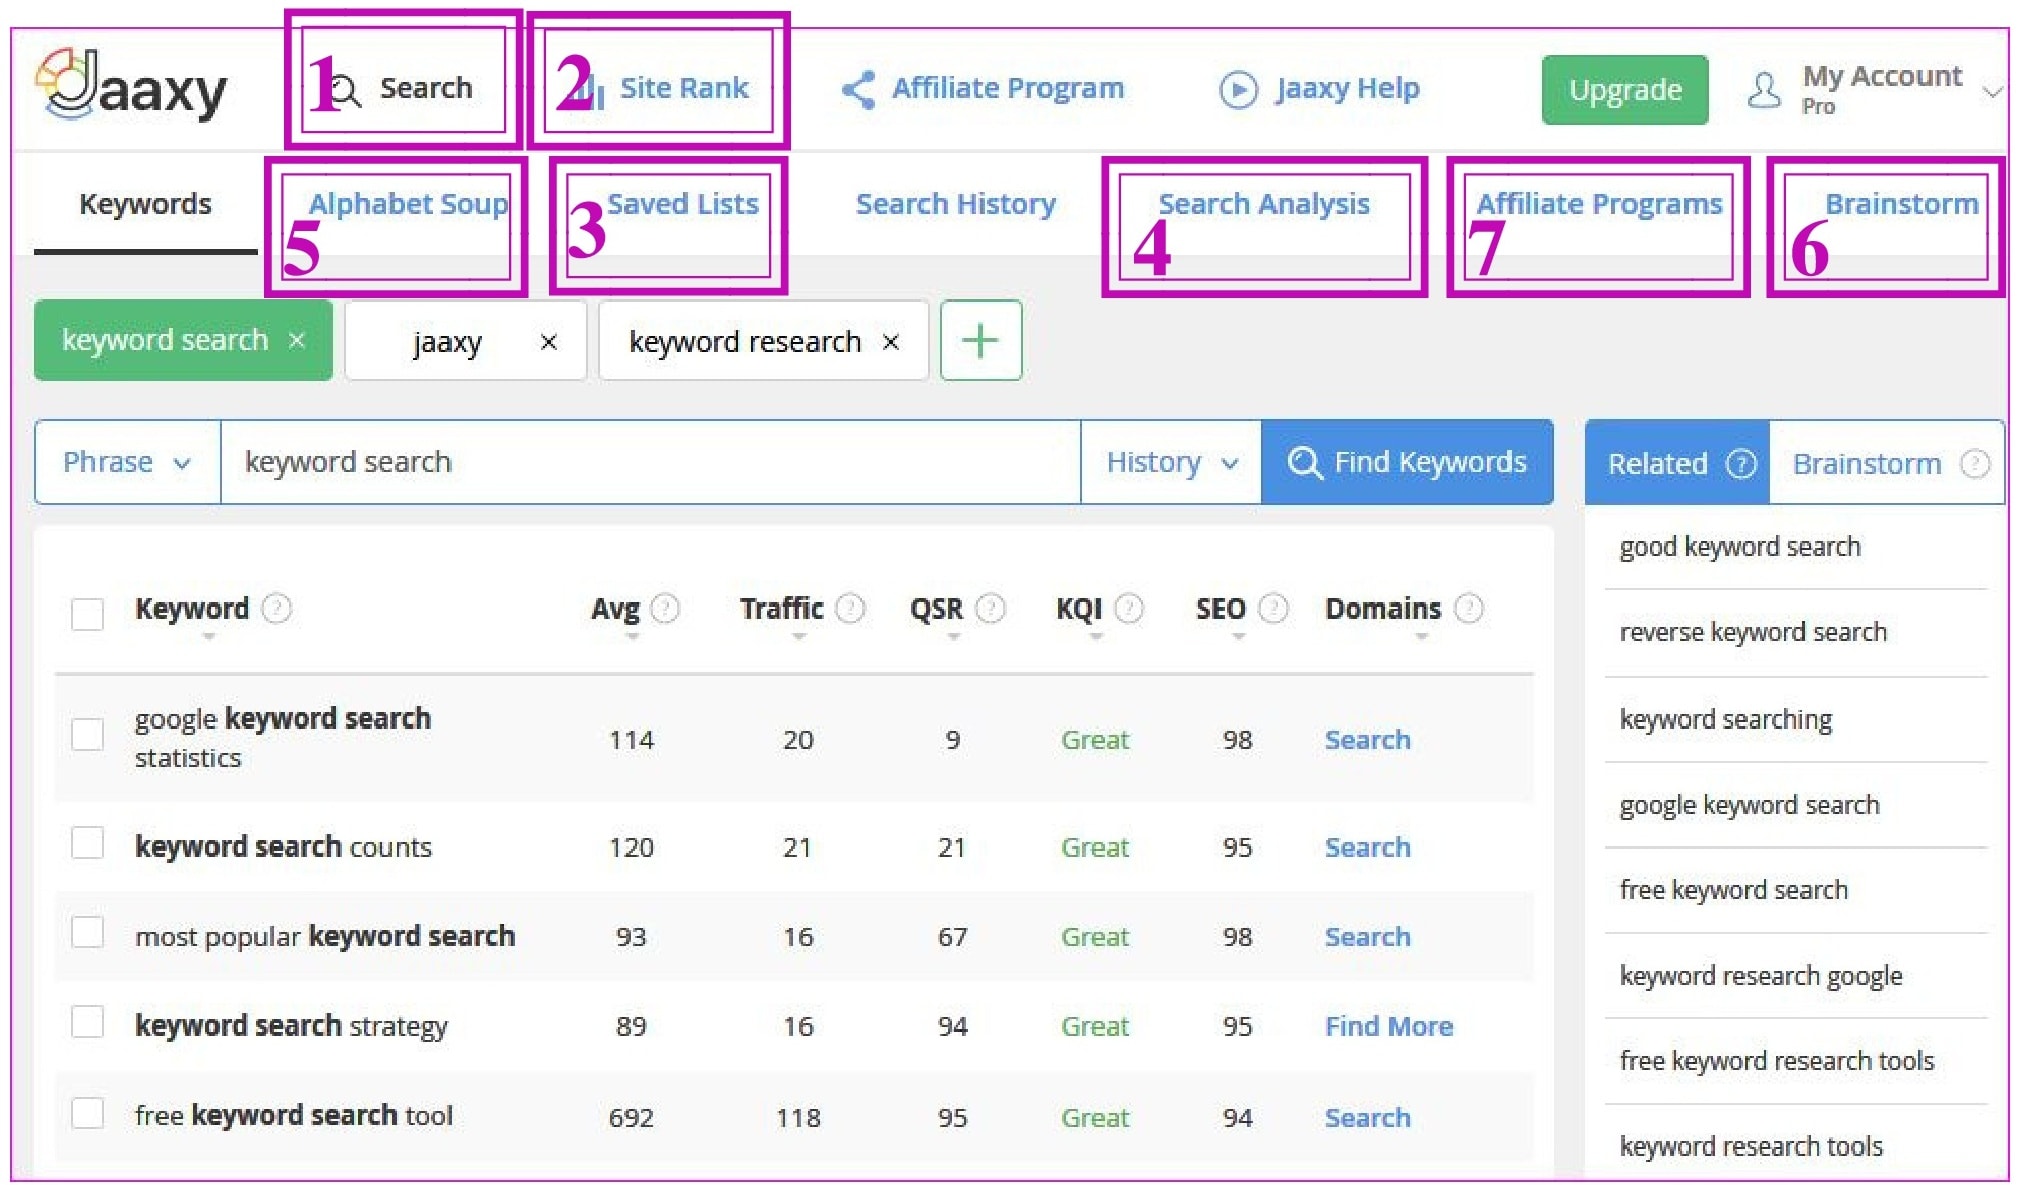Select the Brainstorm sidebar tab
This screenshot has width=2020, height=1185.
(1886, 463)
